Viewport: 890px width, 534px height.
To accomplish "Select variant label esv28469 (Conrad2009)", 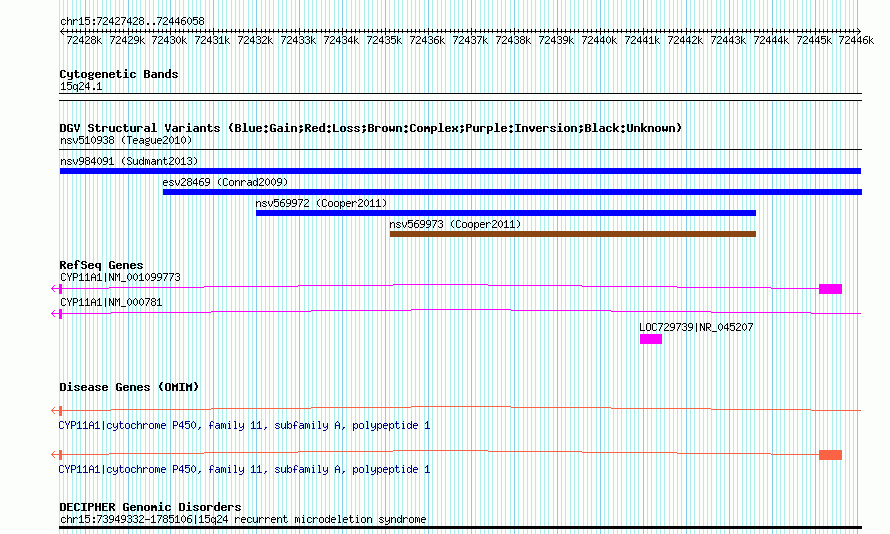I will click(x=225, y=182).
